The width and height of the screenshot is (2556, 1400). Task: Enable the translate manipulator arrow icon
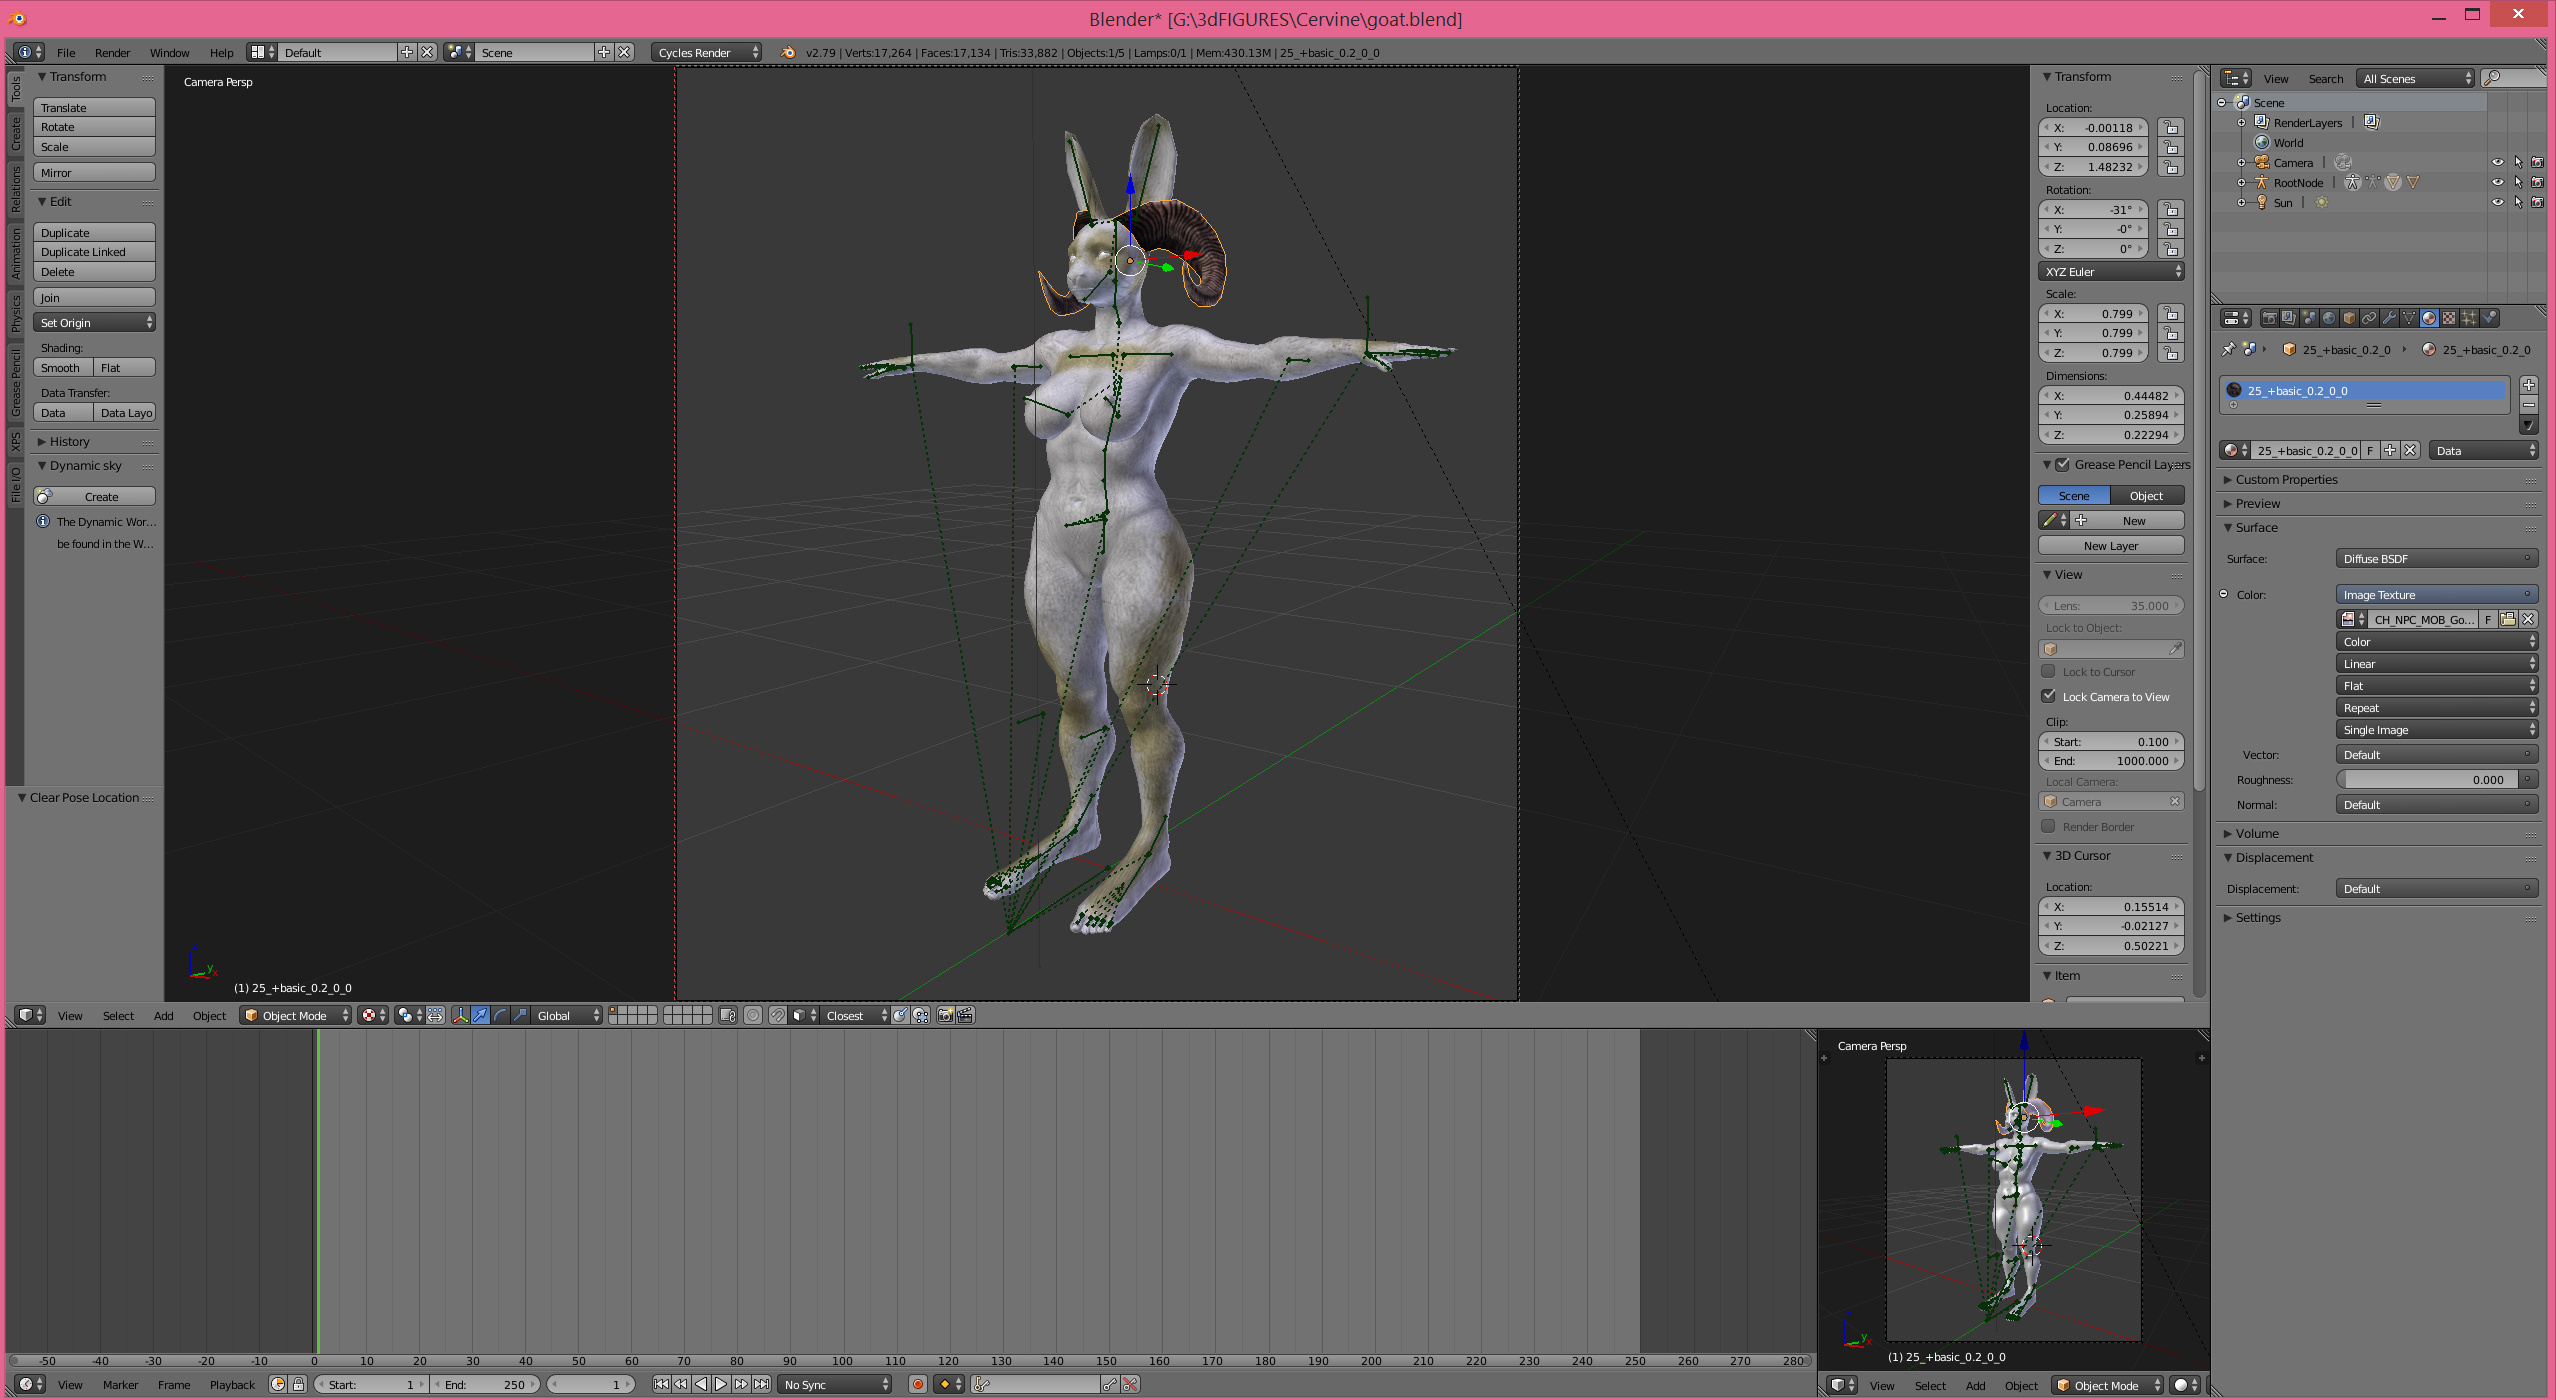[x=480, y=1015]
